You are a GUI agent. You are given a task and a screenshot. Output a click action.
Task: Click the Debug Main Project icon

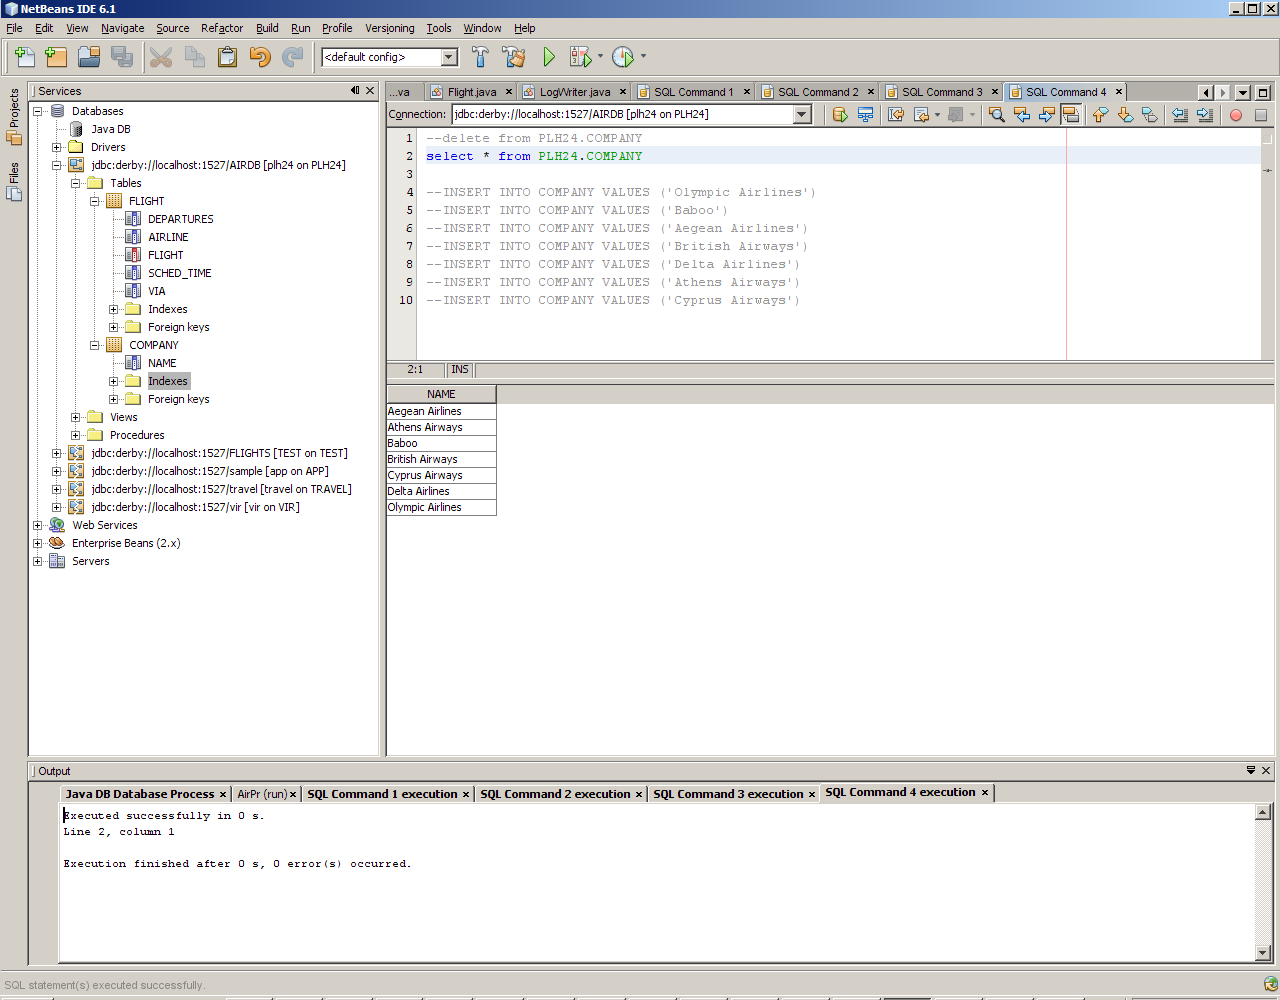tap(580, 57)
